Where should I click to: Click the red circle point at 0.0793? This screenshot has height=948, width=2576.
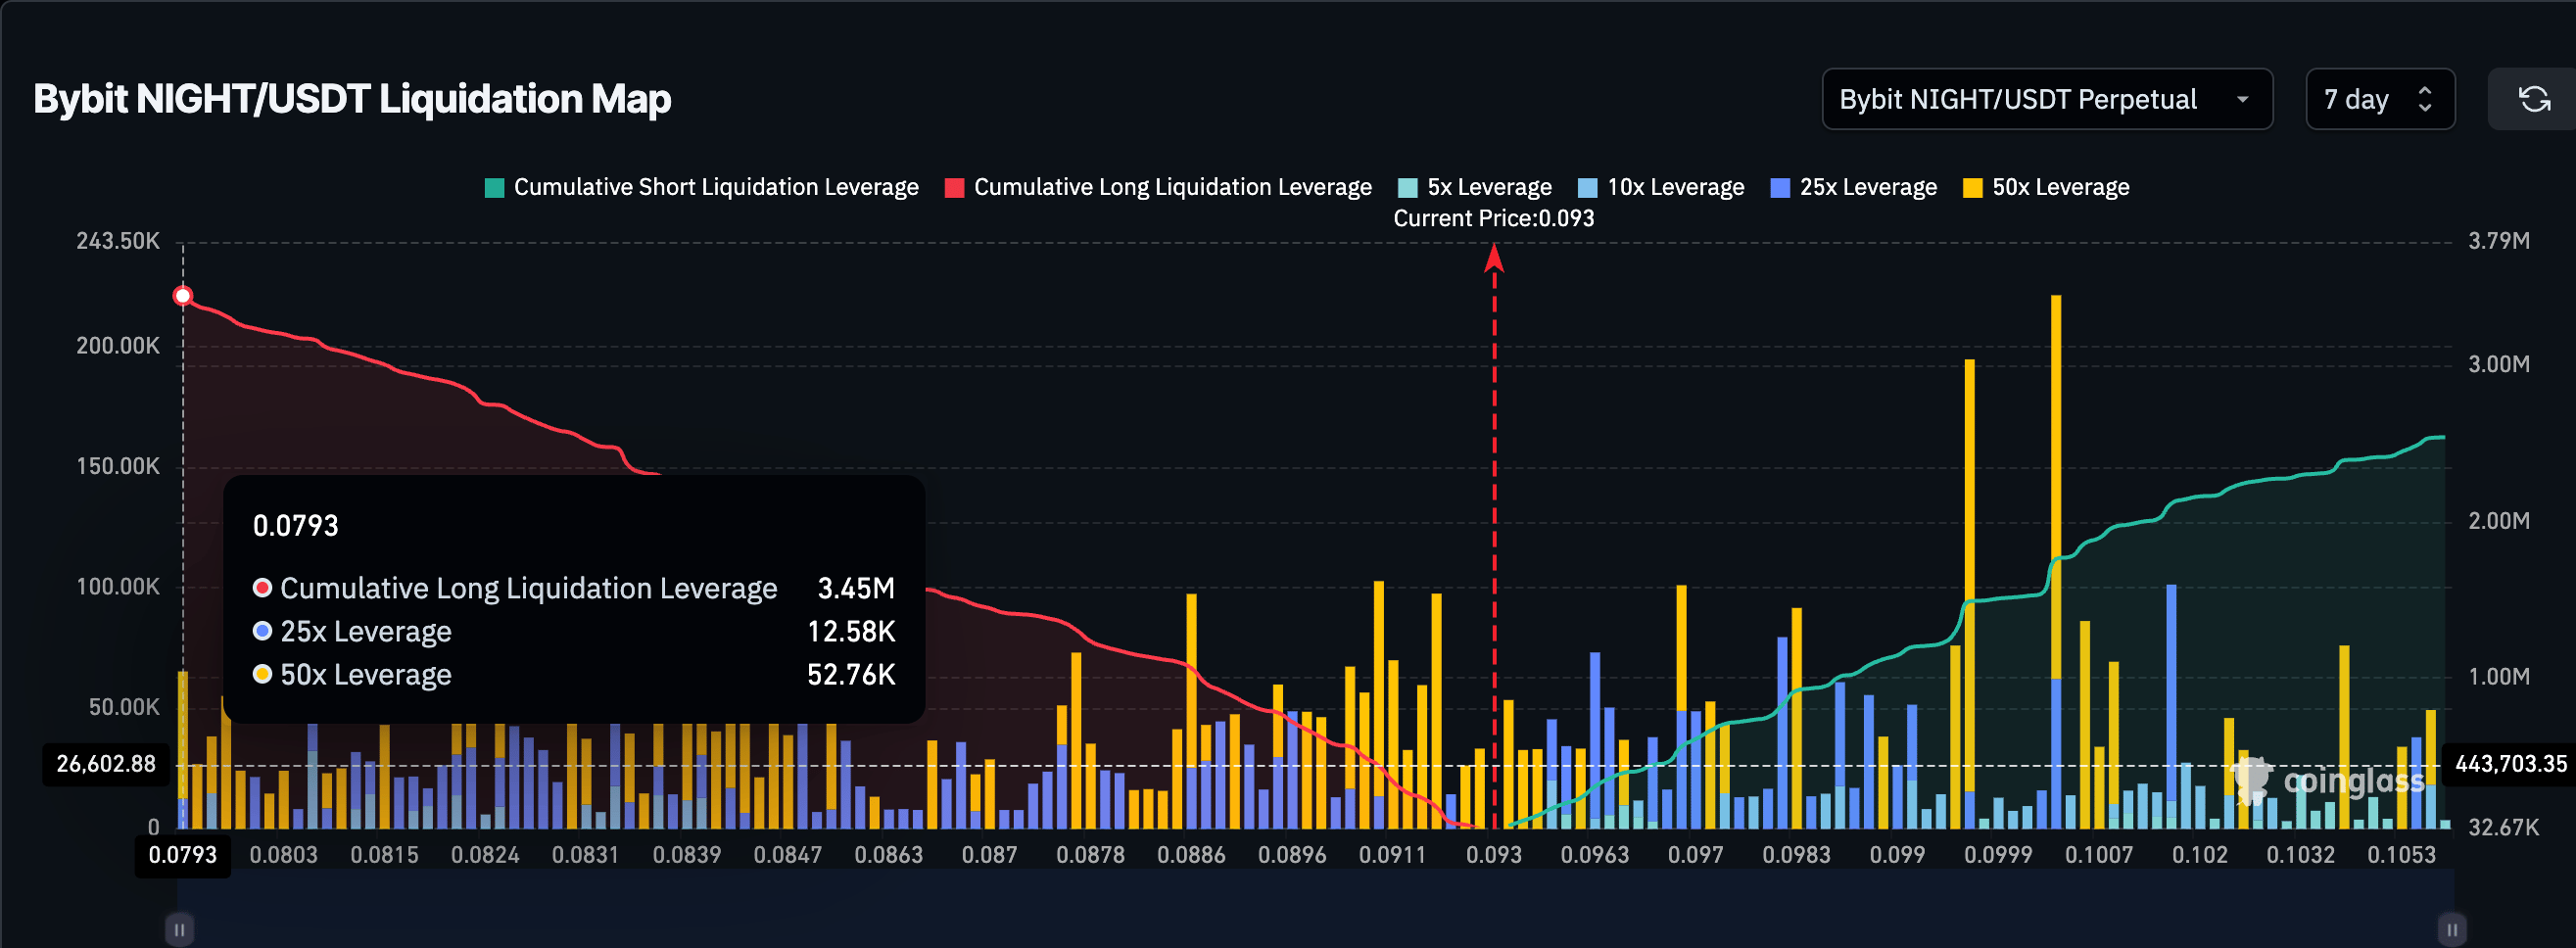coord(182,296)
